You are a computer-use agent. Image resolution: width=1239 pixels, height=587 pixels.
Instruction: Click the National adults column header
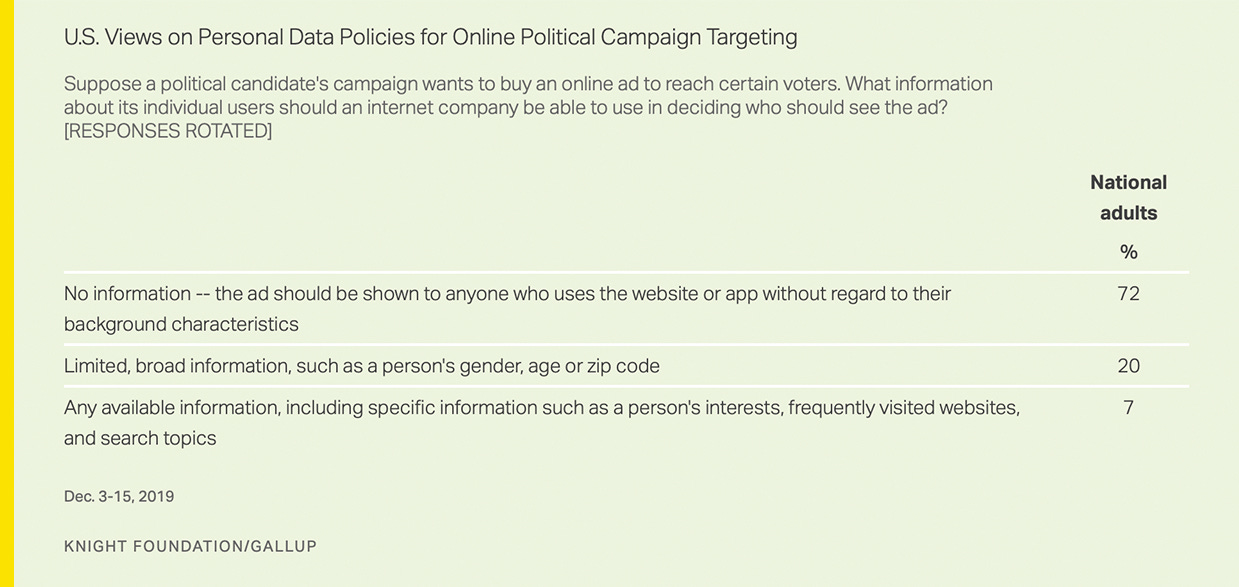click(x=1129, y=197)
